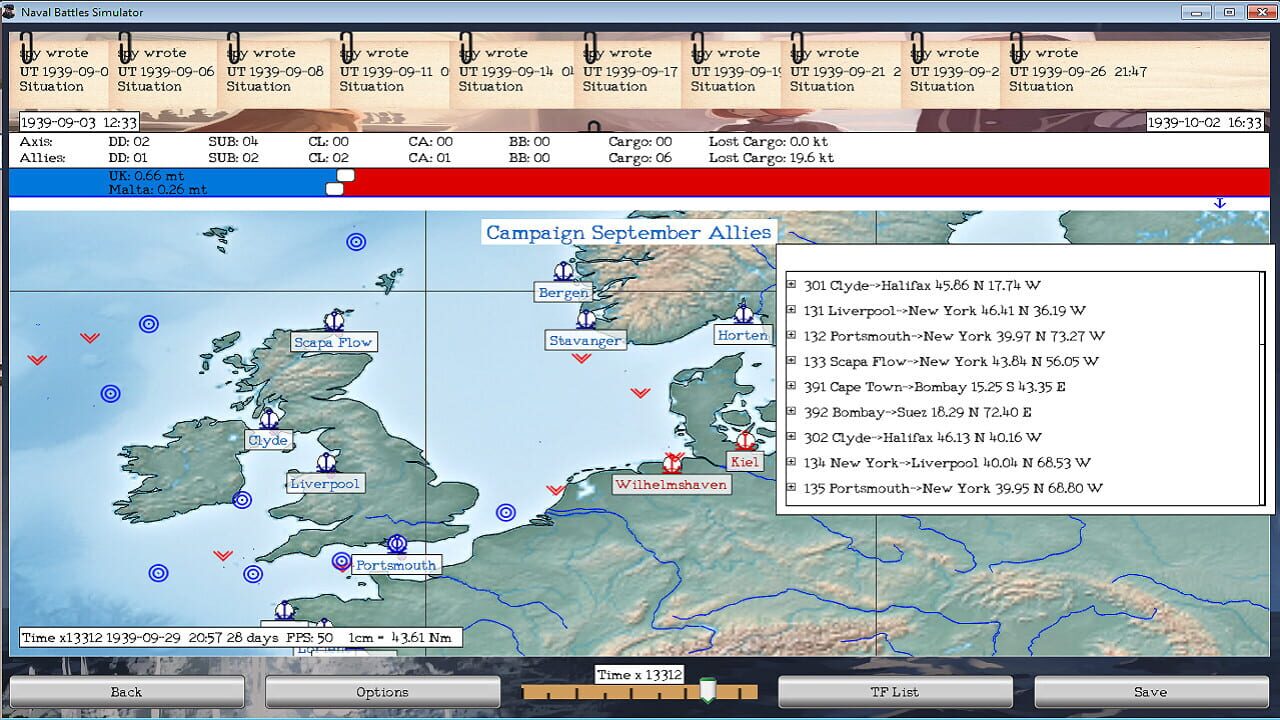Viewport: 1280px width, 720px height.
Task: Click the Wilhelmshaven port anchor icon
Action: pyautogui.click(x=670, y=461)
